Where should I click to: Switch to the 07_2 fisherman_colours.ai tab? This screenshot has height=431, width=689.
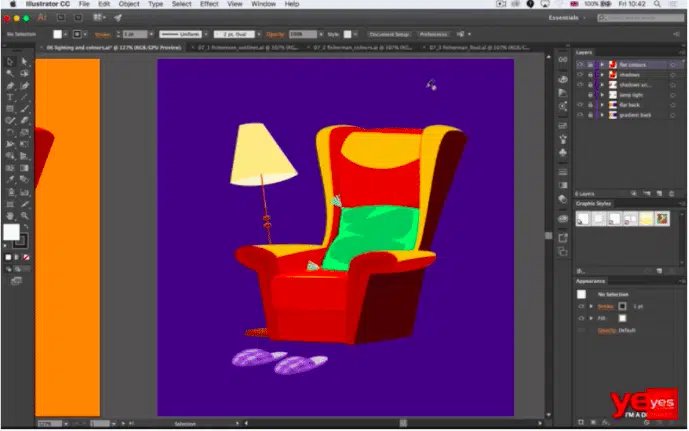coord(363,47)
